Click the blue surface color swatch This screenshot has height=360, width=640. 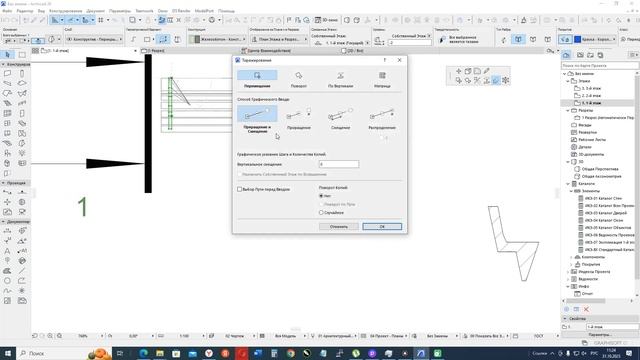pyautogui.click(x=578, y=39)
